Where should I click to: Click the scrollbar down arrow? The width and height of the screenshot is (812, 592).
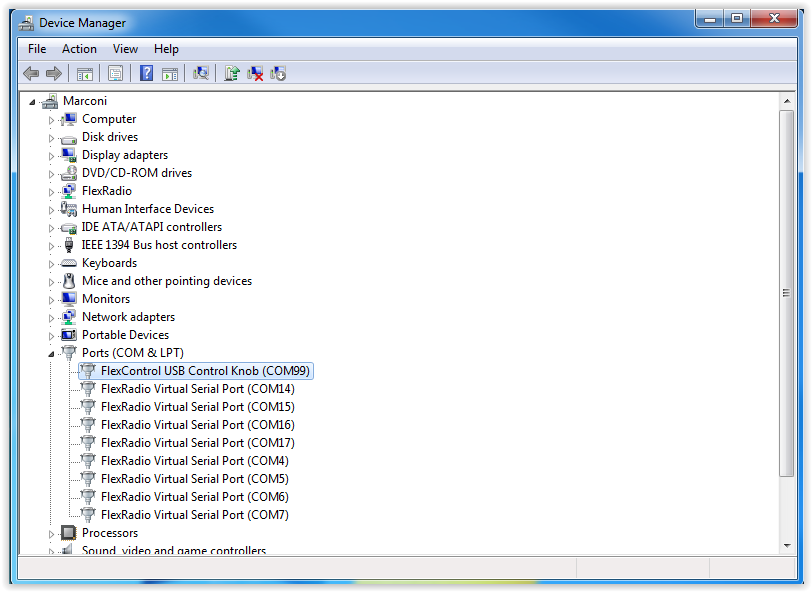787,545
